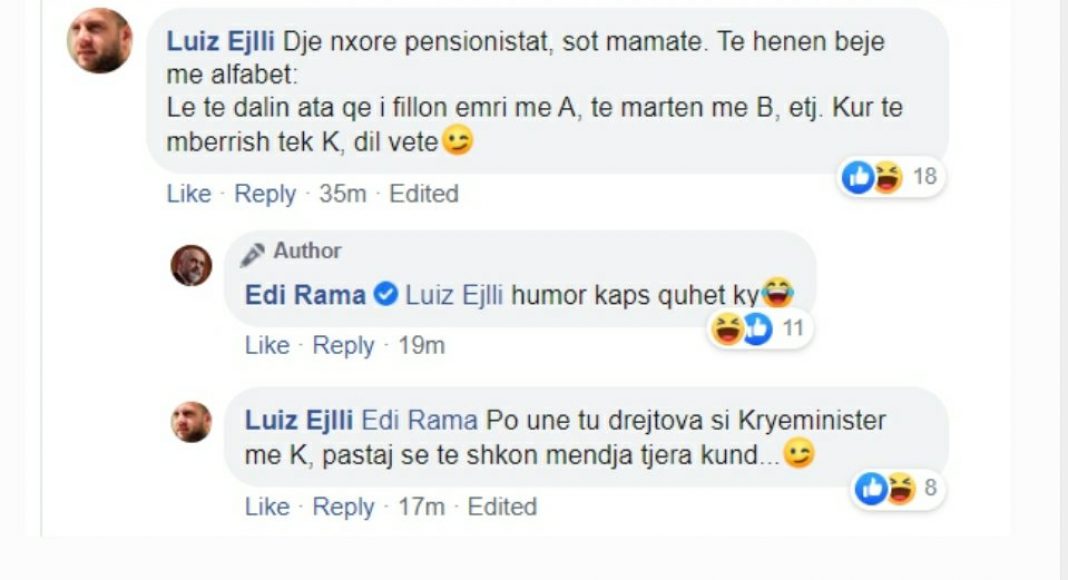Click the Luiz Ejlli mention in Edi Rama's reply
Image resolution: width=1068 pixels, height=580 pixels.
click(454, 294)
